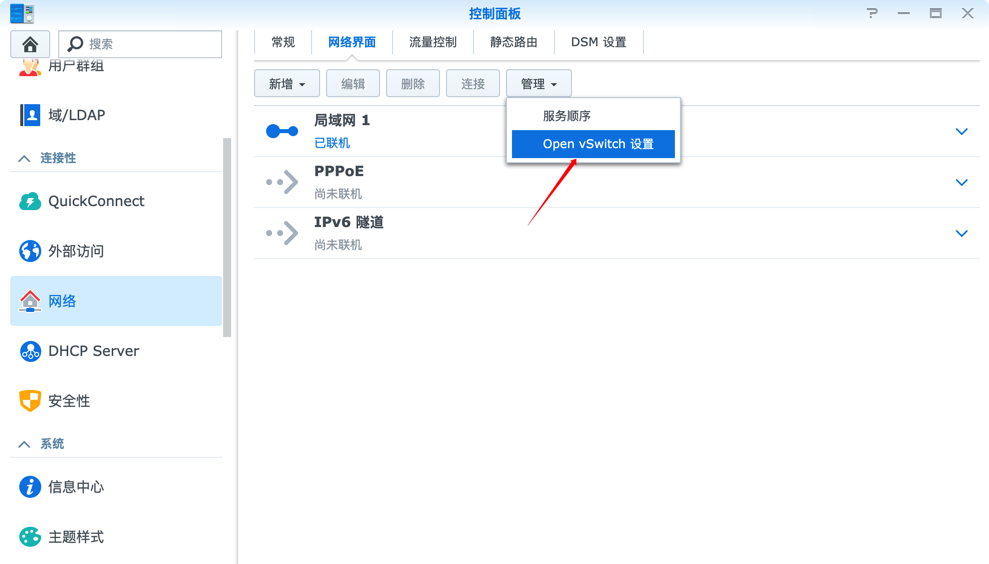Click the DHCP Server icon
The width and height of the screenshot is (989, 564).
click(x=30, y=351)
